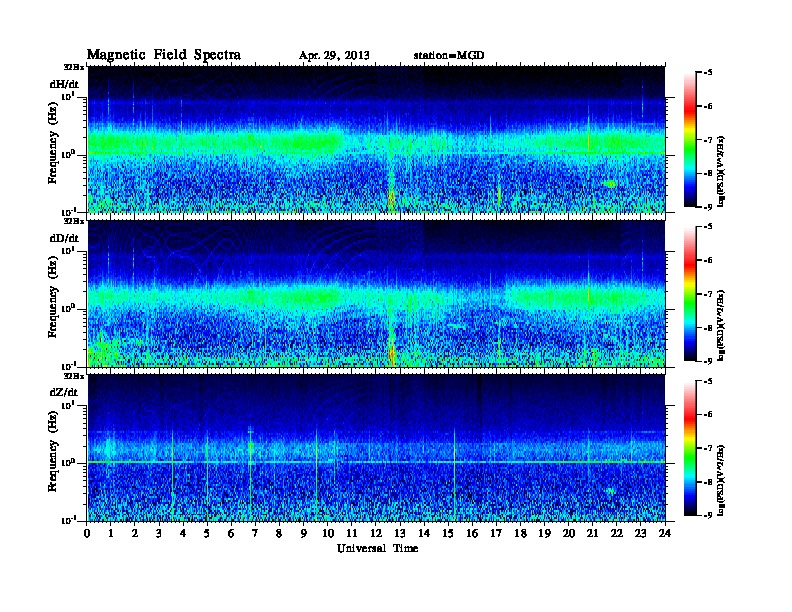Viewport: 792px width, 612px height.
Task: Select the dH/dt panel label
Action: tap(64, 84)
